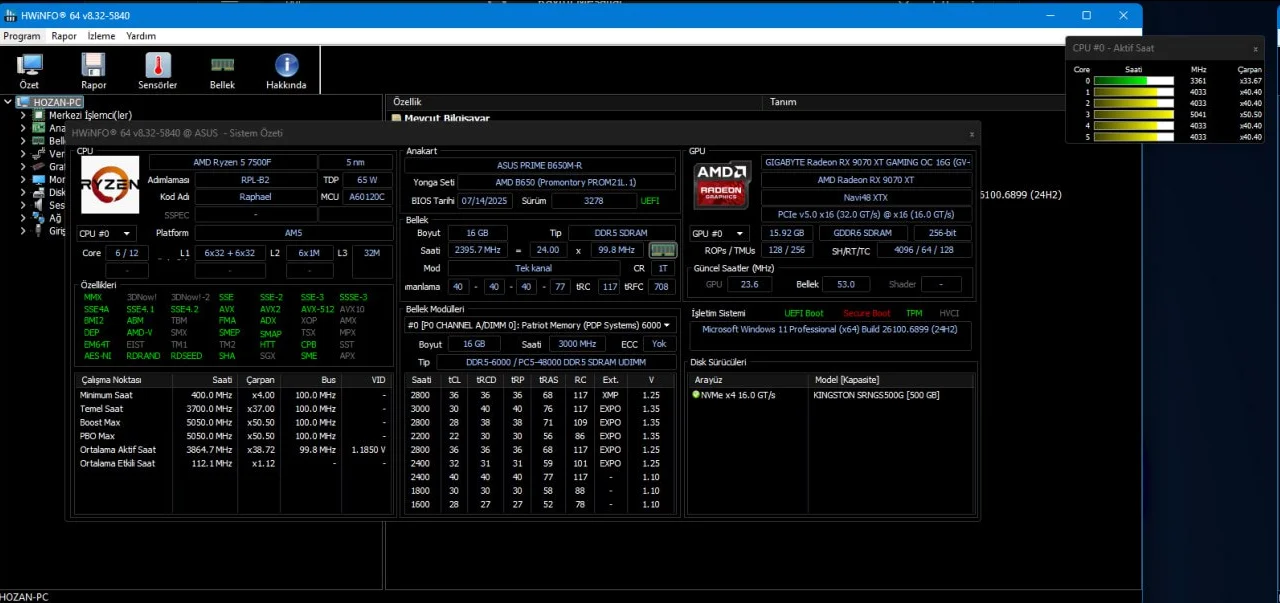Image resolution: width=1280 pixels, height=603 pixels.
Task: Collapse the HOZAN-PC root tree node
Action: (x=8, y=102)
